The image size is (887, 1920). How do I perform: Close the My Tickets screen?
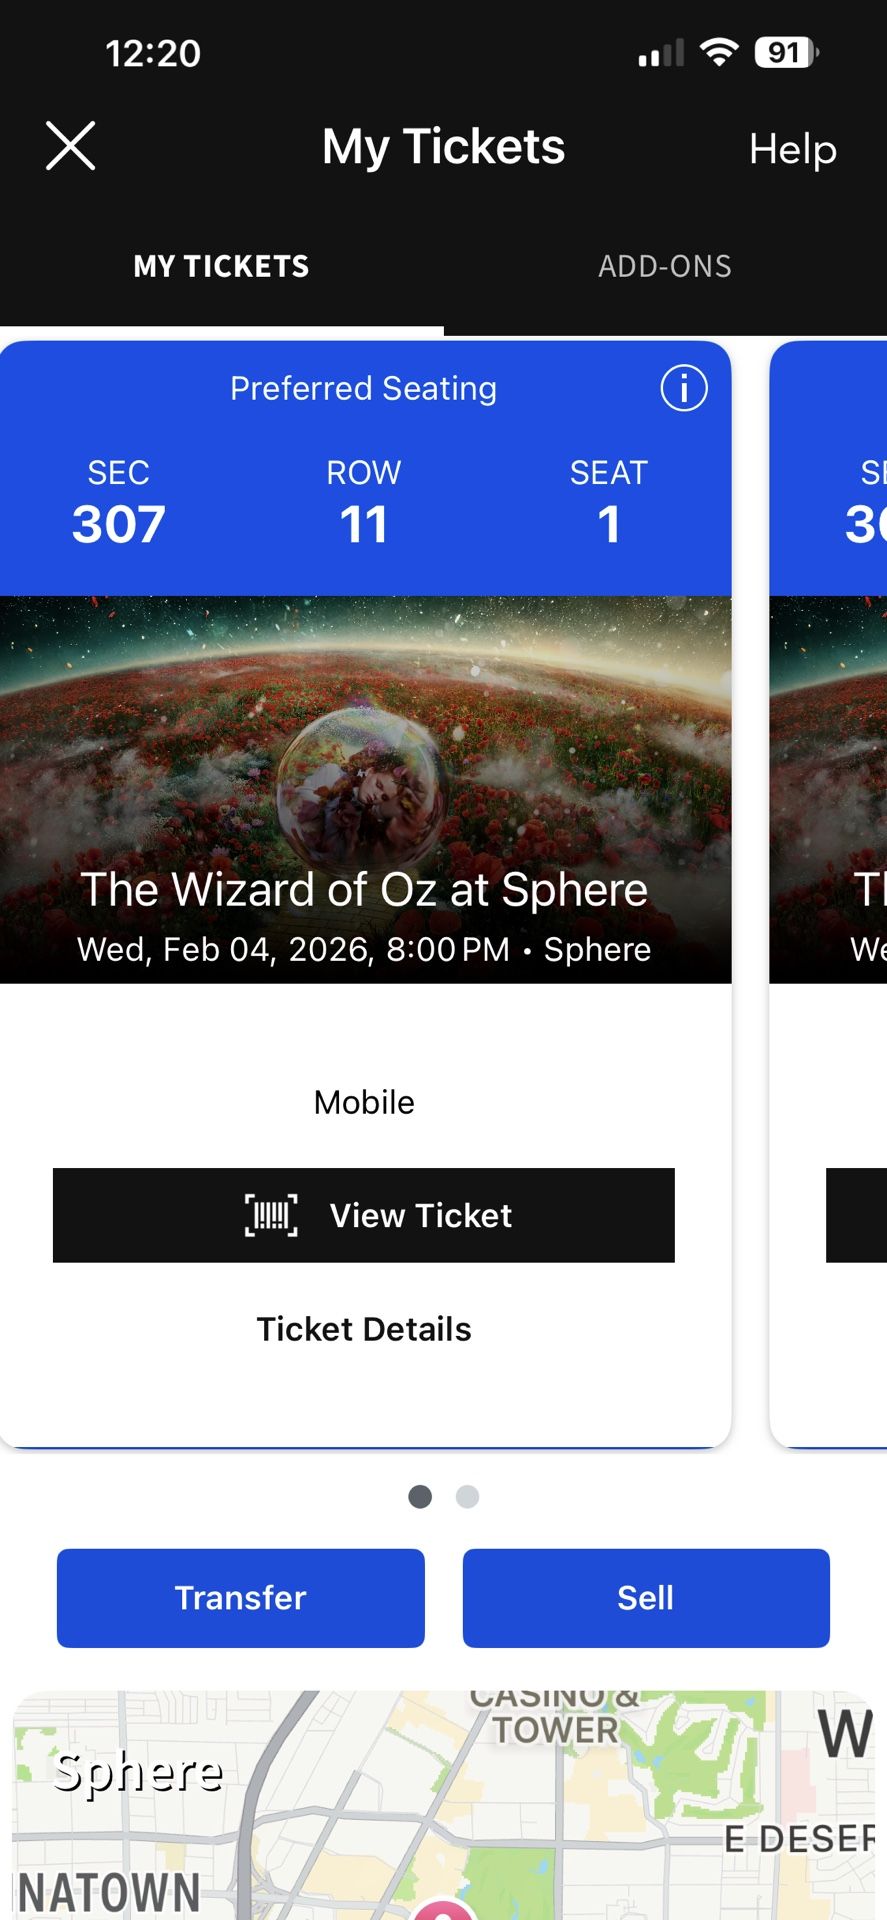coord(70,147)
